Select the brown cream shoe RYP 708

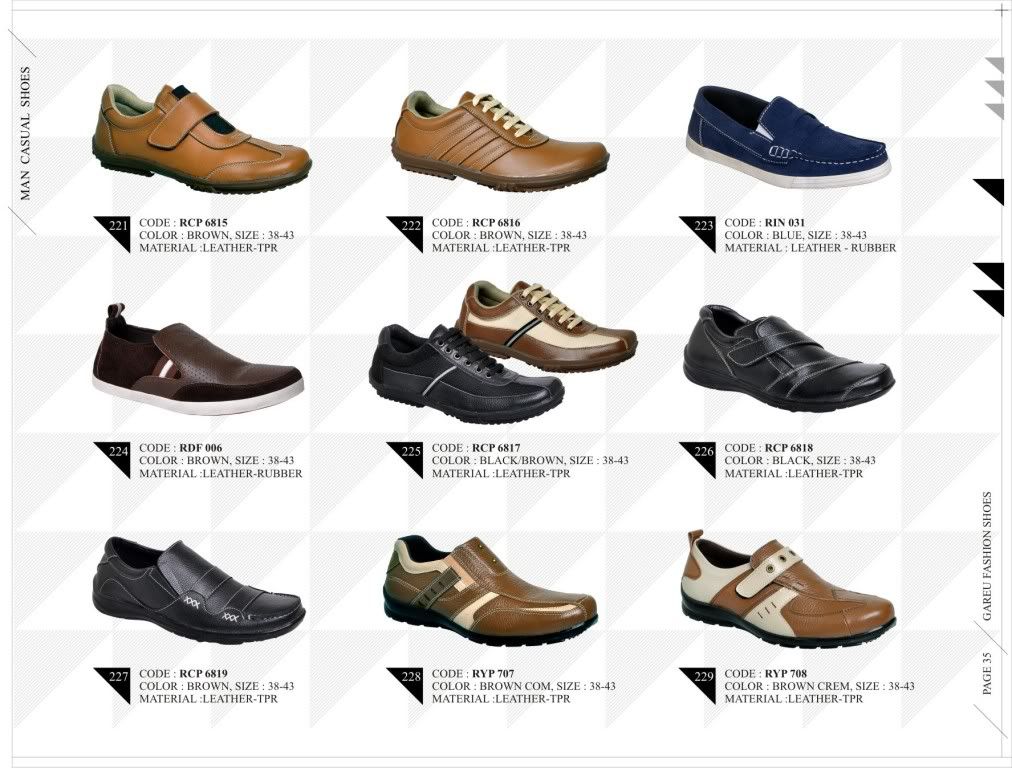tap(788, 589)
